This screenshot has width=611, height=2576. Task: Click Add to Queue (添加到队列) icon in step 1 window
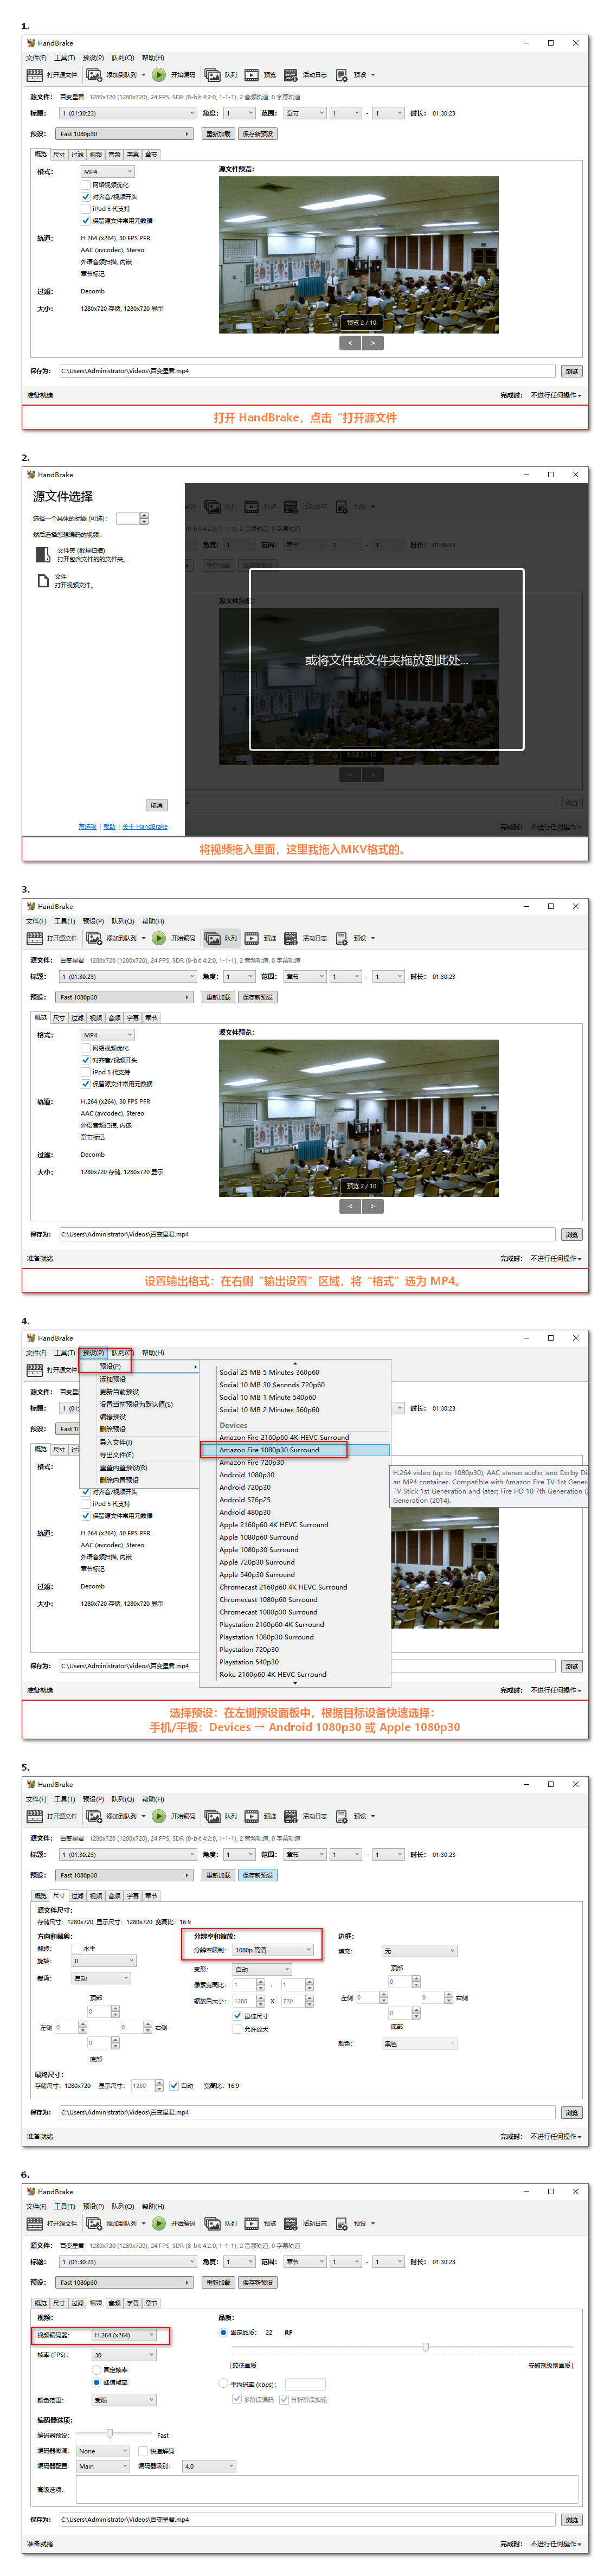pos(94,75)
